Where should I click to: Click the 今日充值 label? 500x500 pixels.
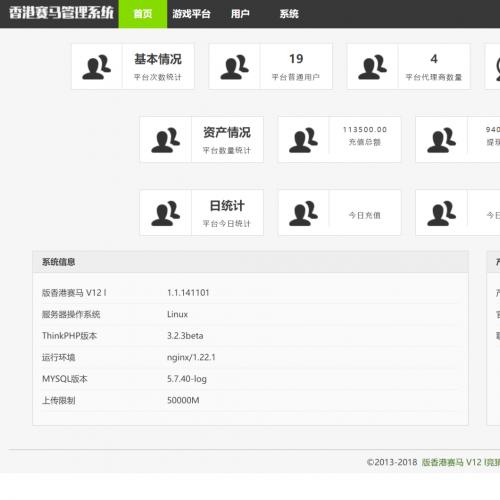(x=365, y=215)
